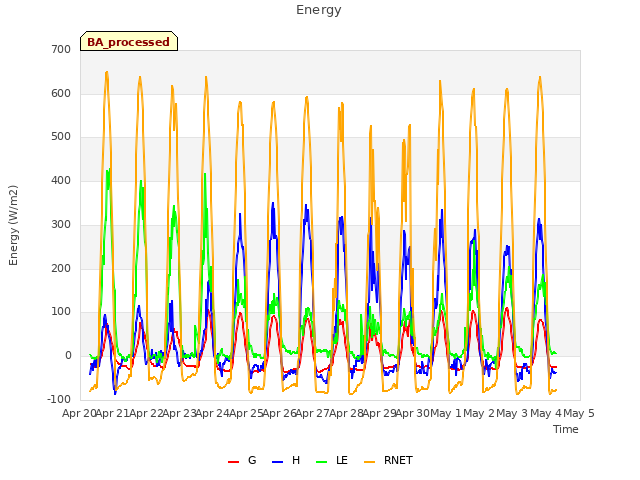Click the BA_processed annotation label
Screen dimensions: 640x480
[x=129, y=41]
